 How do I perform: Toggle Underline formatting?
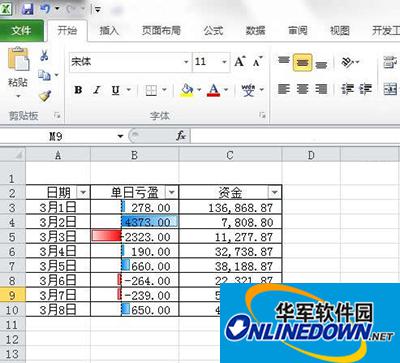point(115,90)
